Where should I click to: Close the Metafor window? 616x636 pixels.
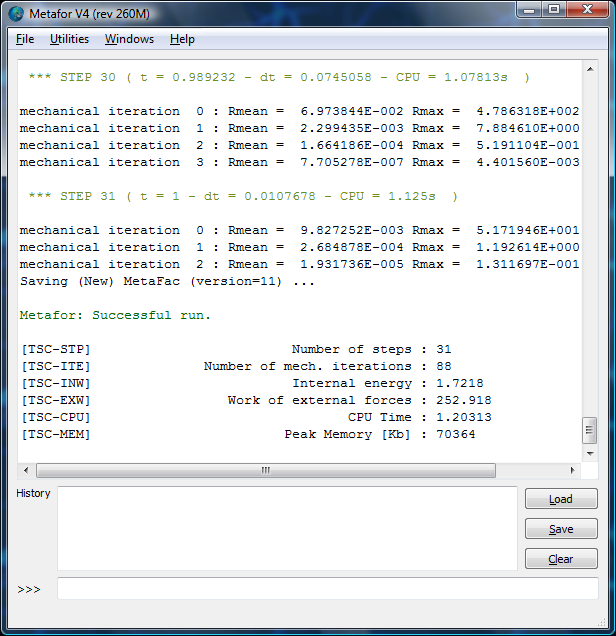click(x=587, y=10)
